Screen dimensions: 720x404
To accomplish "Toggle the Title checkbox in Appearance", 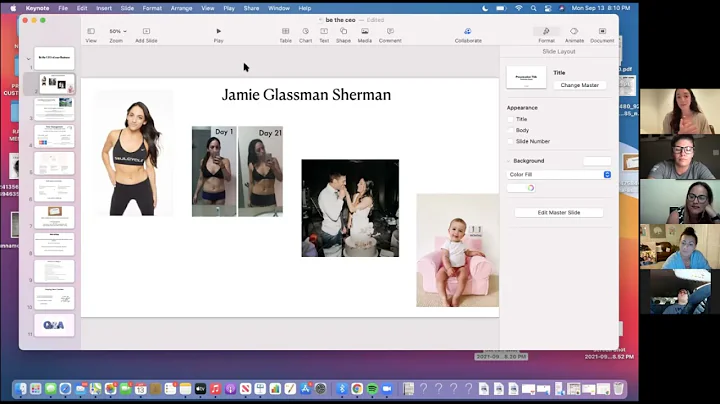I will tap(510, 119).
